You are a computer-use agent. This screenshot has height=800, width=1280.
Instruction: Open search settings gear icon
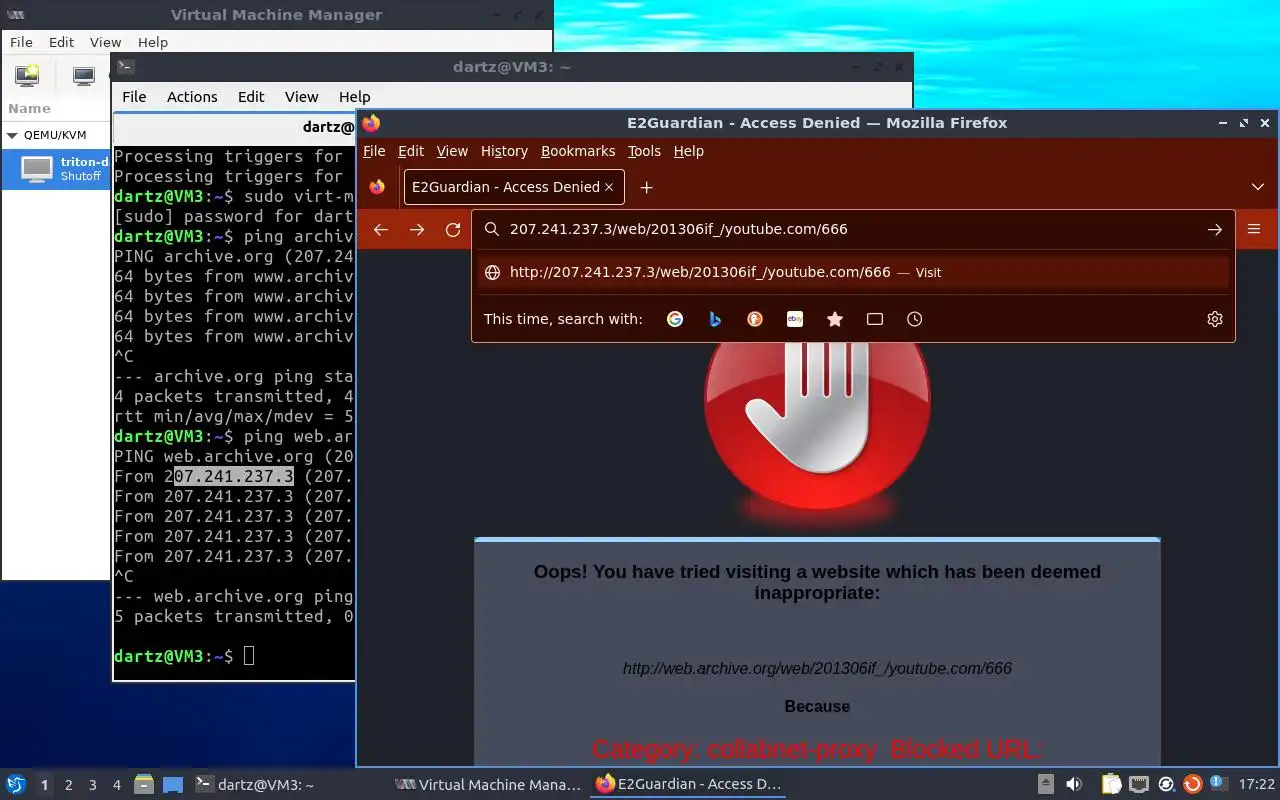tap(1215, 319)
